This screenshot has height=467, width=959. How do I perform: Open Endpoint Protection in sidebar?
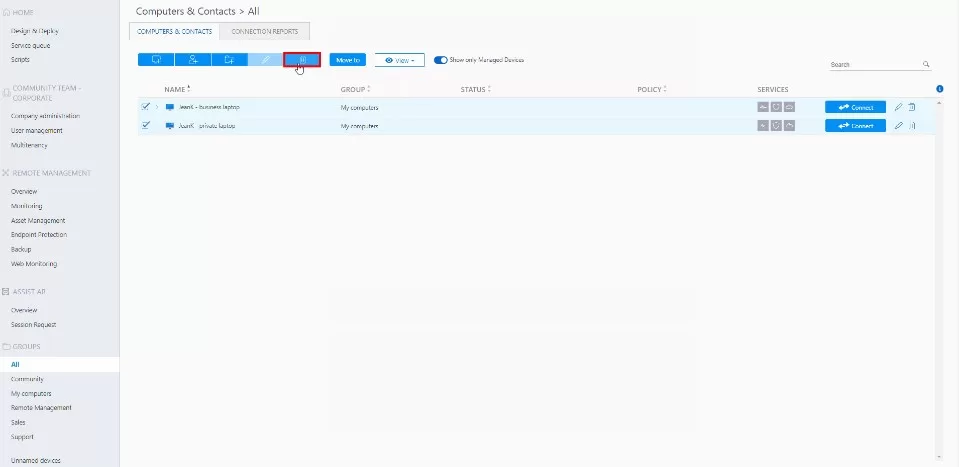tap(39, 235)
